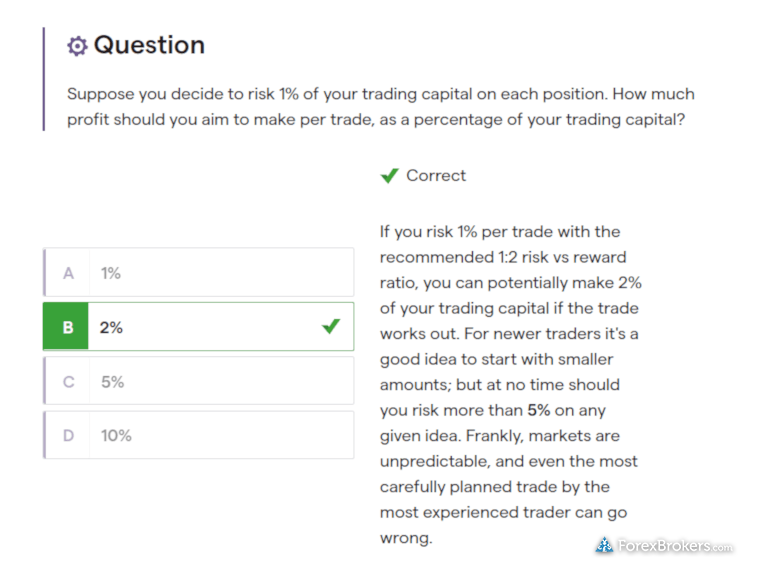Image resolution: width=758 pixels, height=568 pixels.
Task: Click the green Correct checkmark icon
Action: coord(389,176)
